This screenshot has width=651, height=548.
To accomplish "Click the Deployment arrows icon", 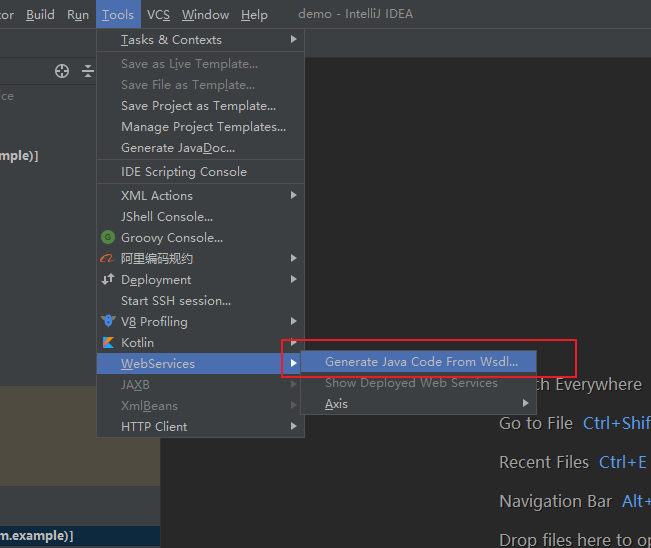I will [108, 279].
